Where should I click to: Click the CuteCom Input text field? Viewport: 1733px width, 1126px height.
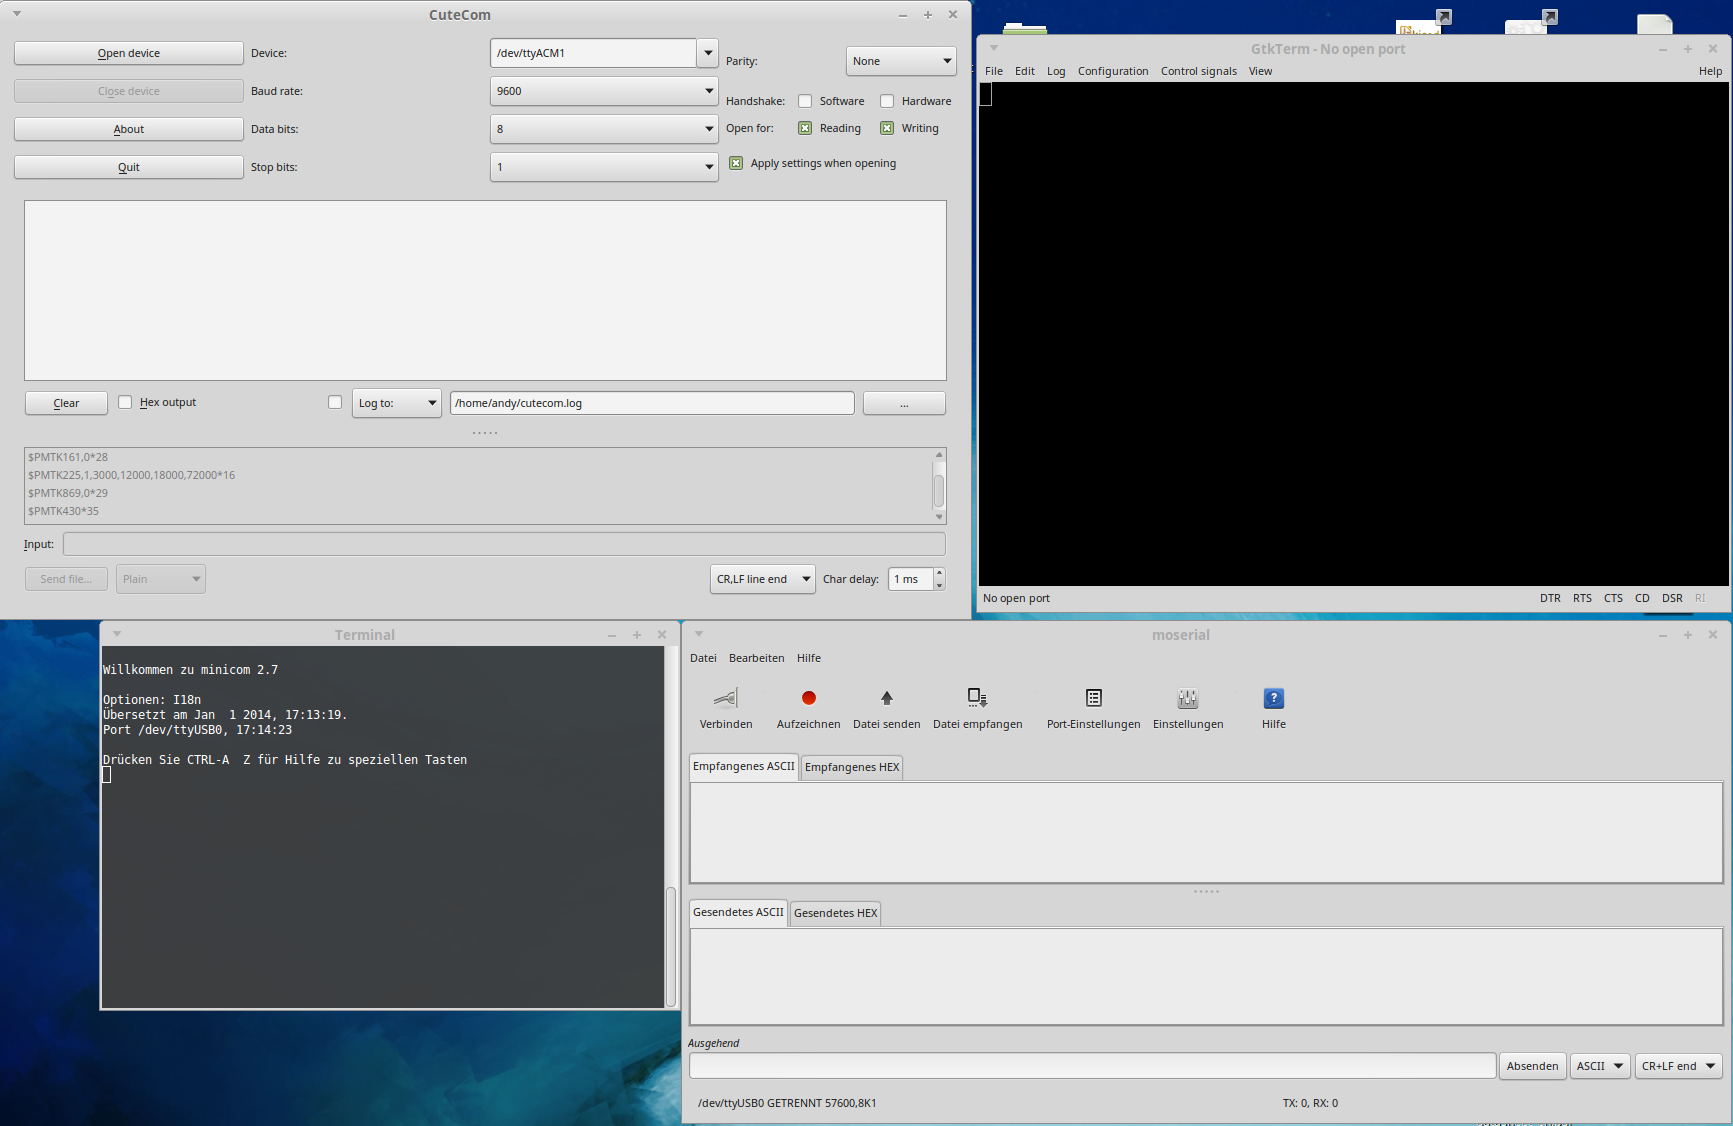[x=503, y=544]
